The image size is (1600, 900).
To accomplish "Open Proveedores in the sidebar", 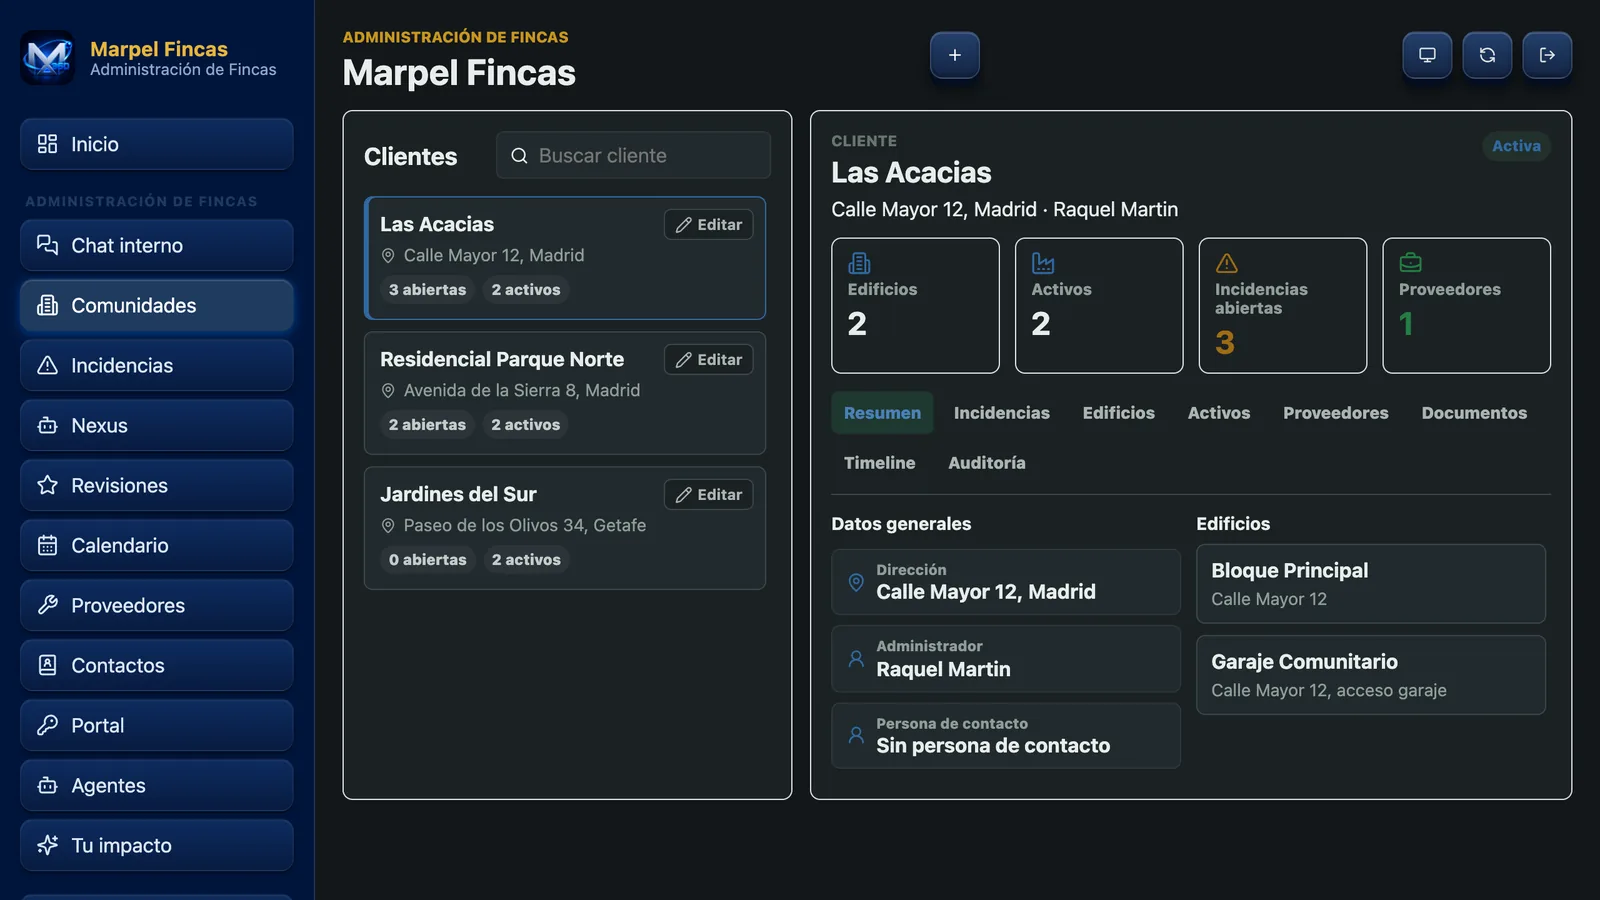I will coord(157,605).
